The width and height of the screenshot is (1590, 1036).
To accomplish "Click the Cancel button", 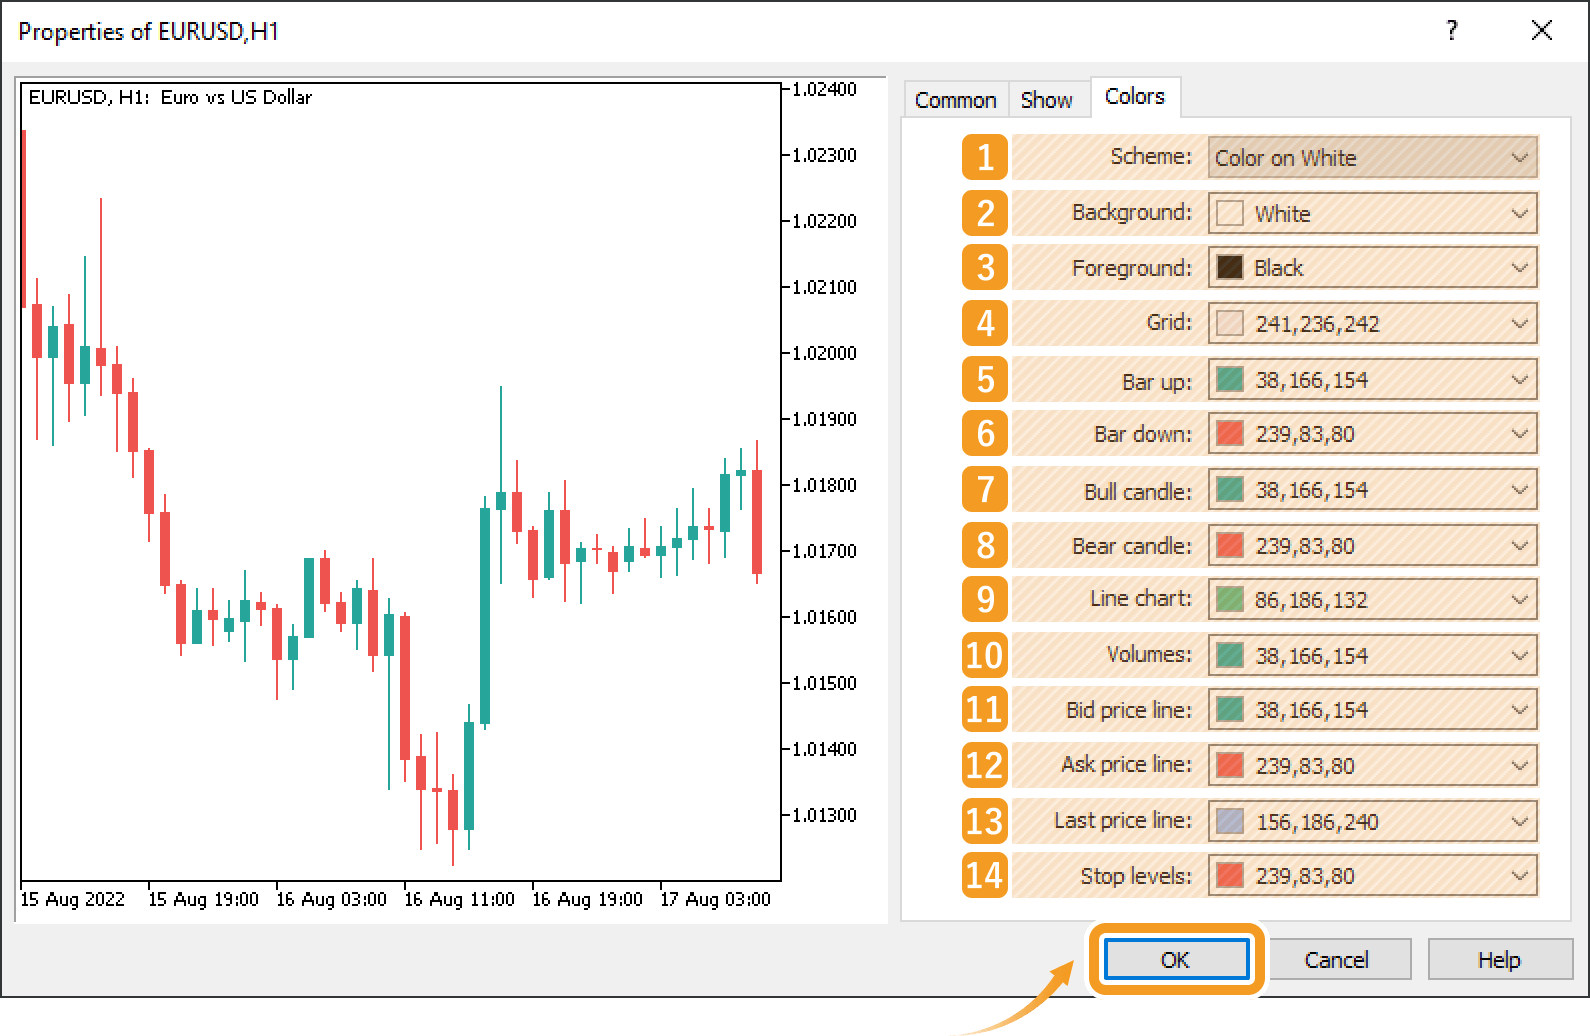I will tap(1336, 960).
